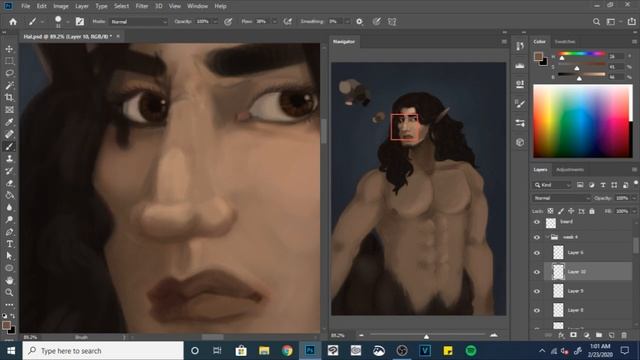Hide the week 4 group
This screenshot has height=360, width=640.
[537, 237]
